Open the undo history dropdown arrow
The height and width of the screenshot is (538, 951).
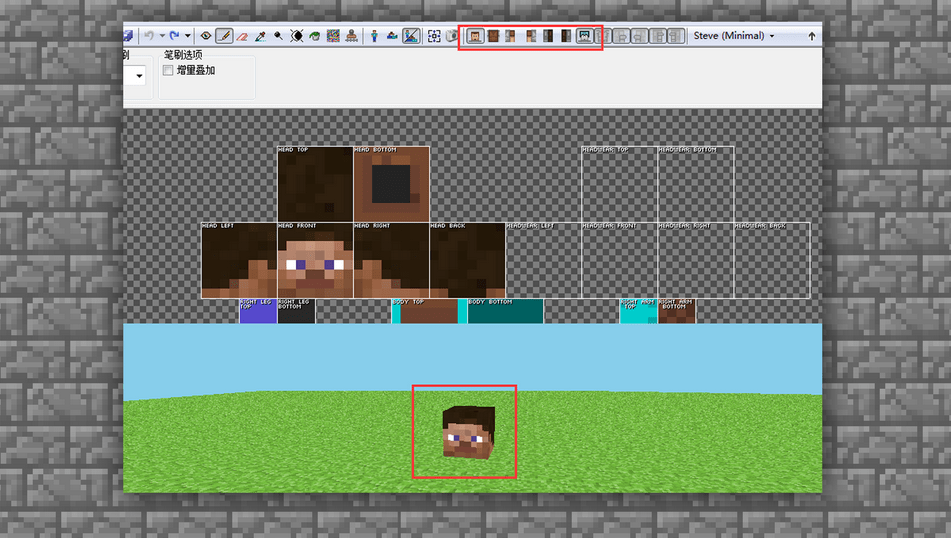162,36
